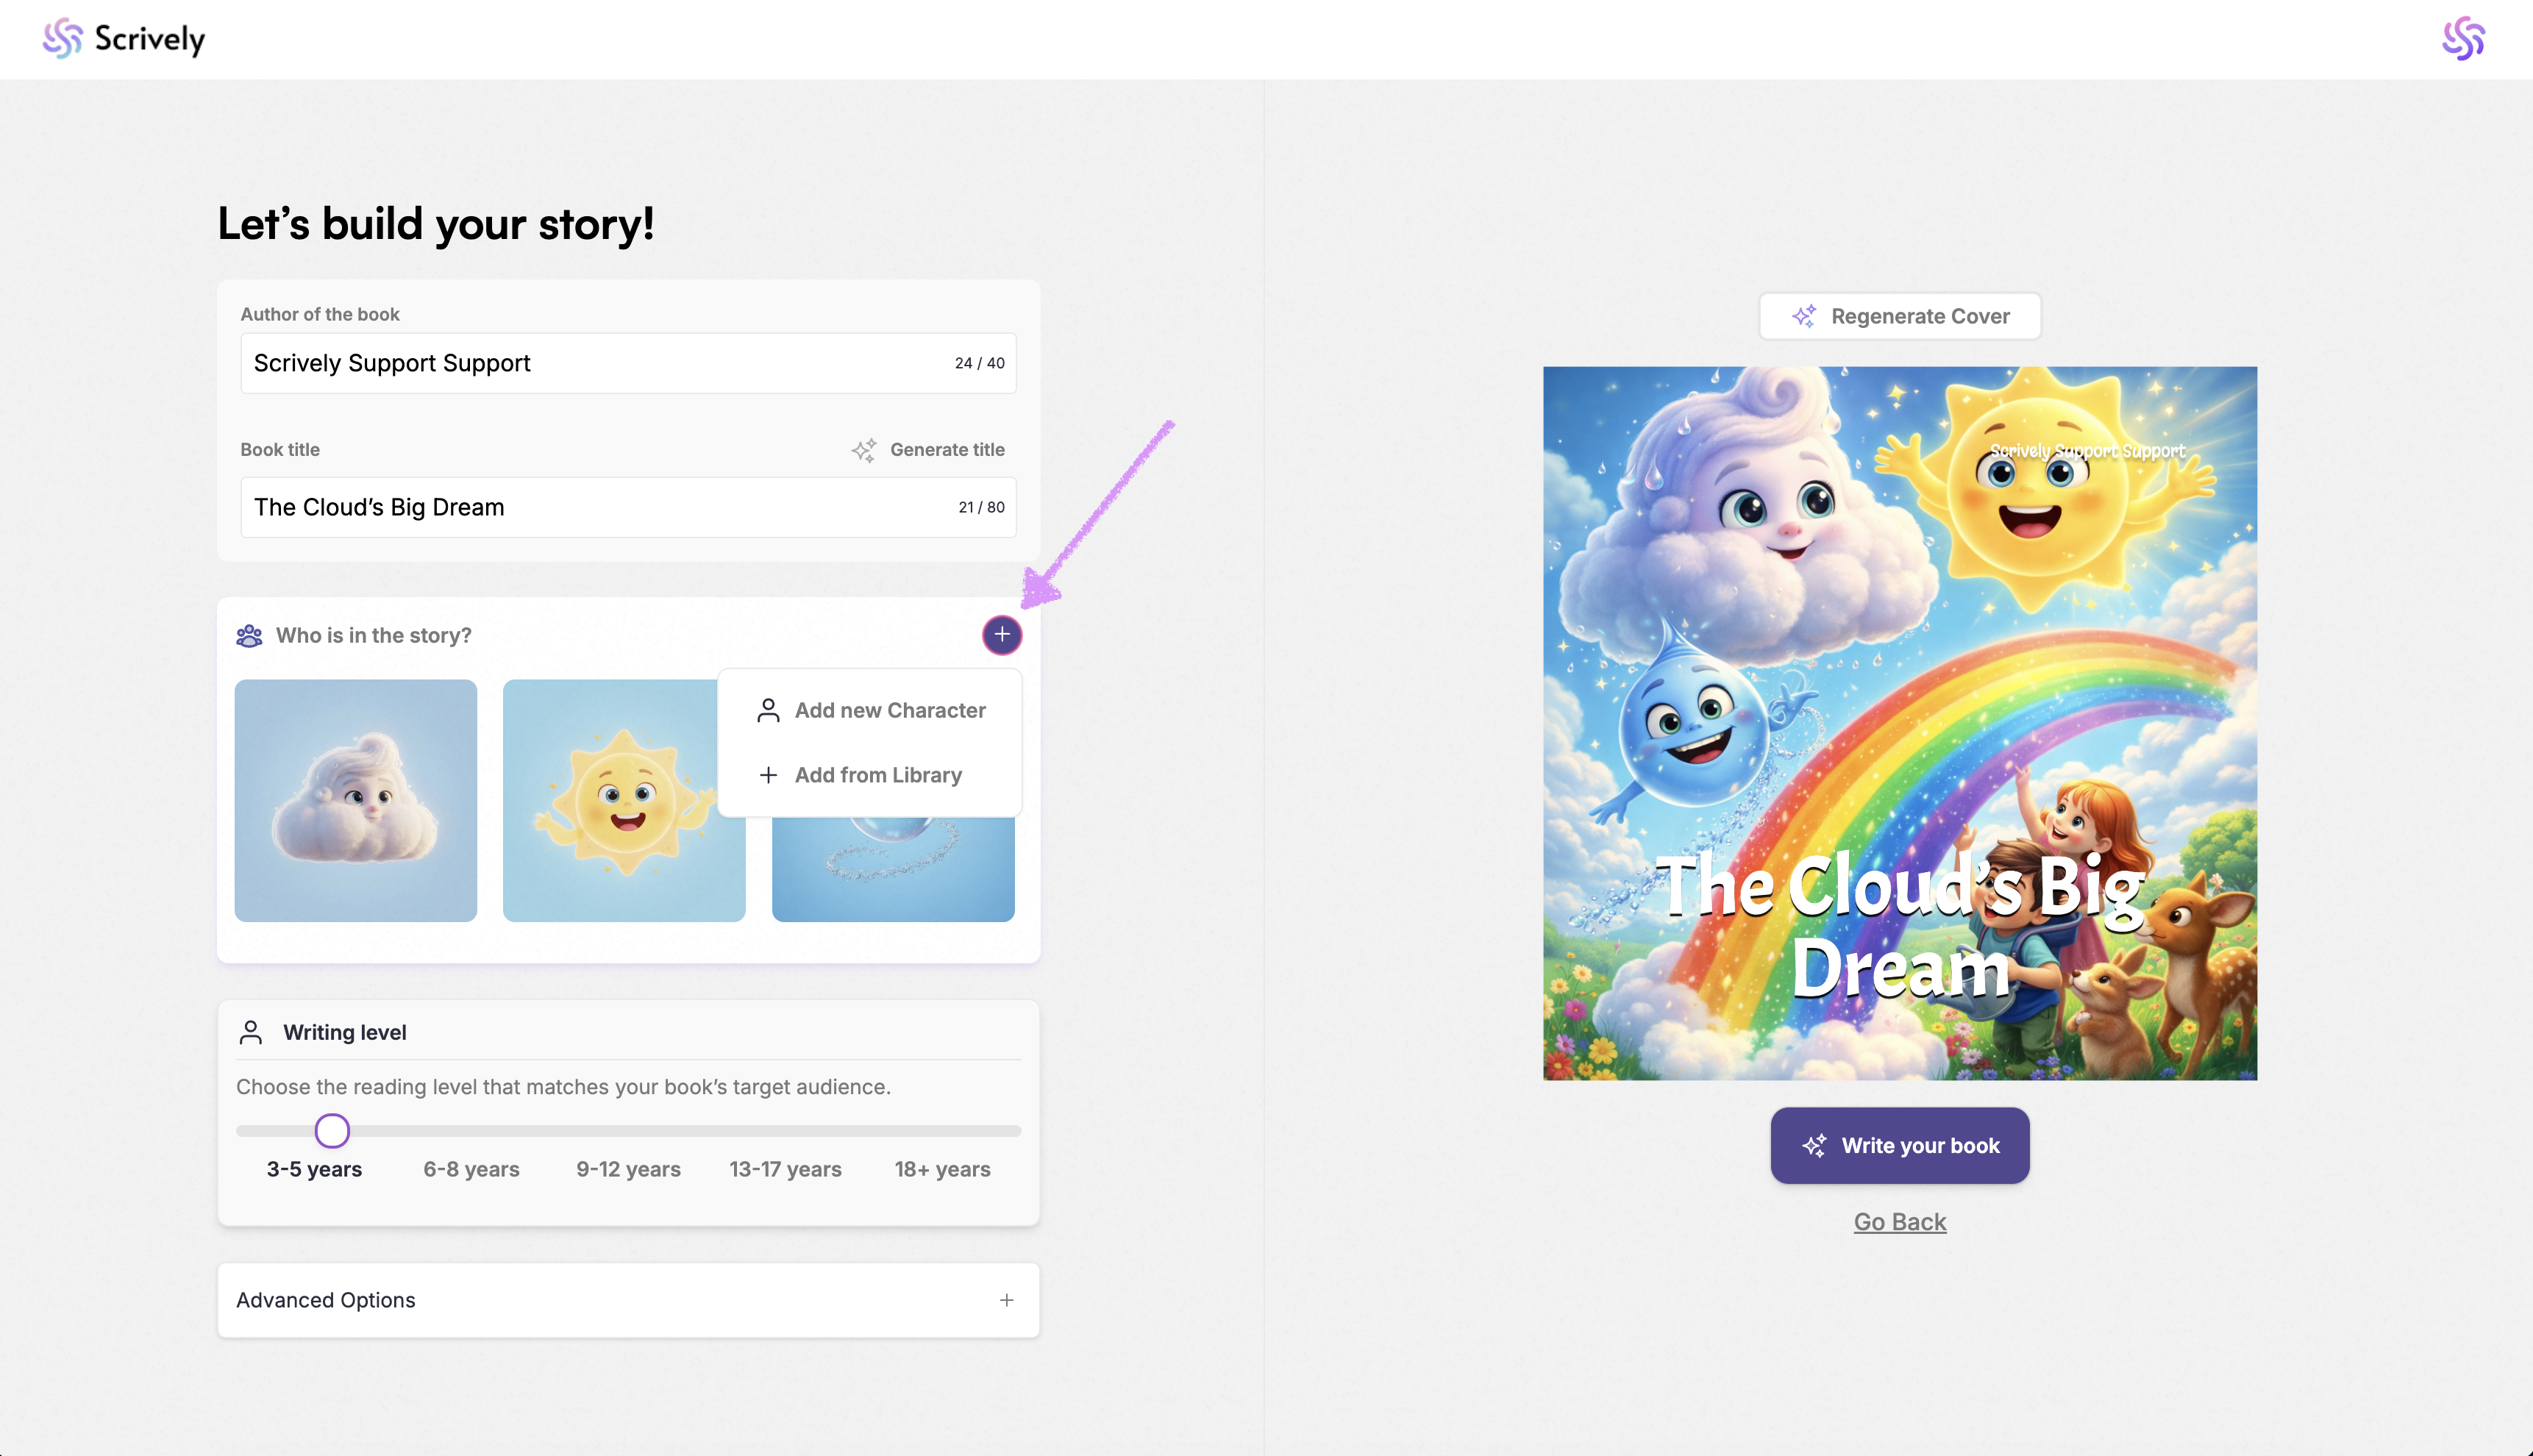The image size is (2533, 1456).
Task: Choose the 18+ years reading level
Action: coord(942,1169)
